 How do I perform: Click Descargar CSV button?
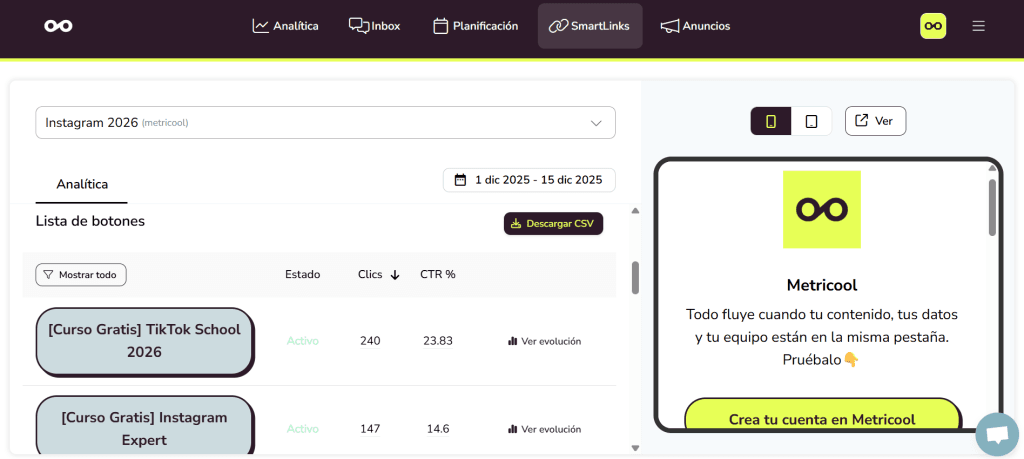point(553,224)
